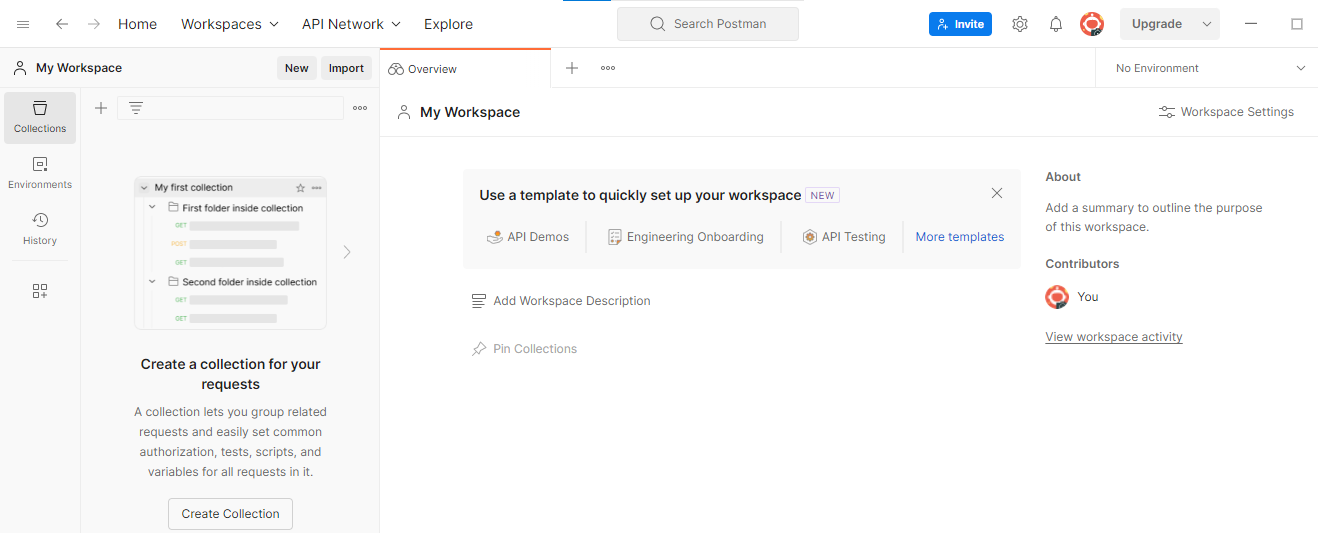This screenshot has height=533, width=1318.
Task: Open the settings gear icon
Action: pos(1019,24)
